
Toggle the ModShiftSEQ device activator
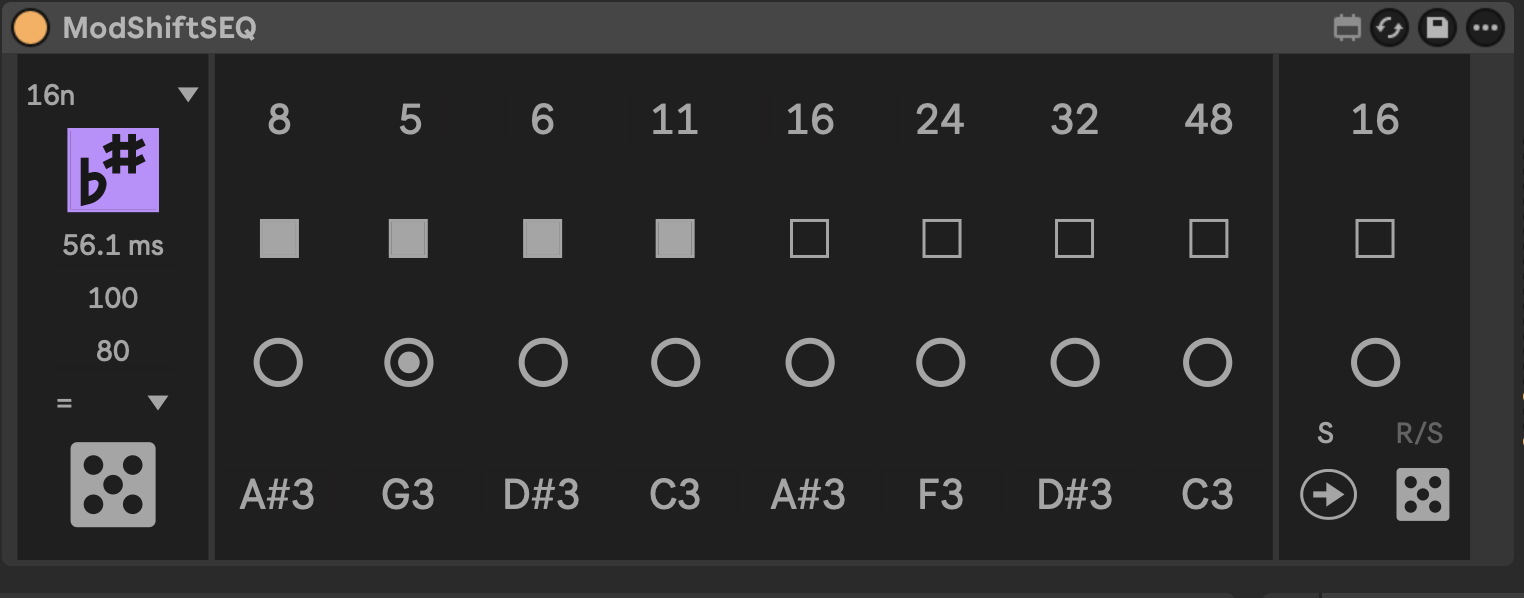click(x=30, y=28)
